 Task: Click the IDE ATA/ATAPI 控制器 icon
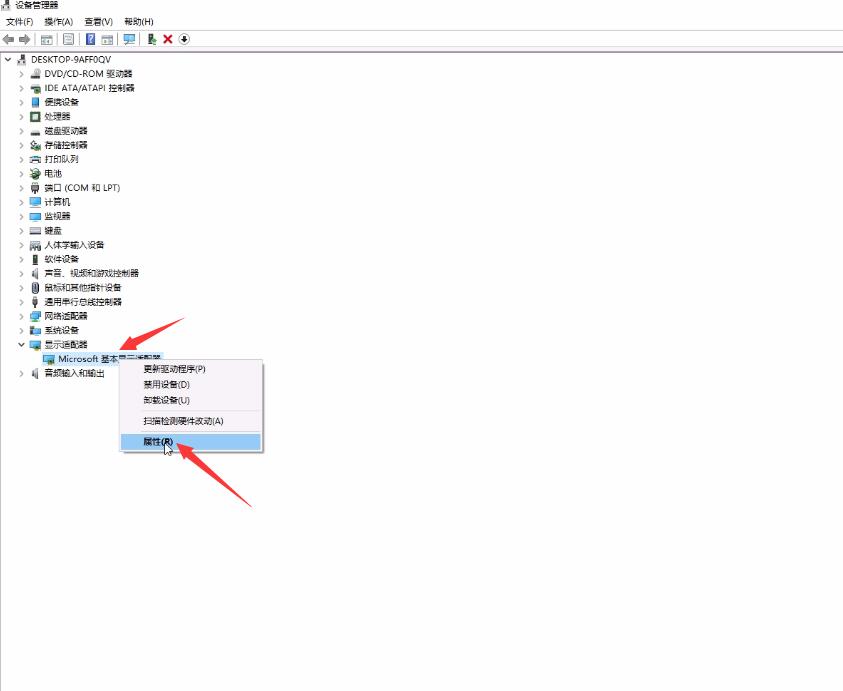(x=35, y=88)
